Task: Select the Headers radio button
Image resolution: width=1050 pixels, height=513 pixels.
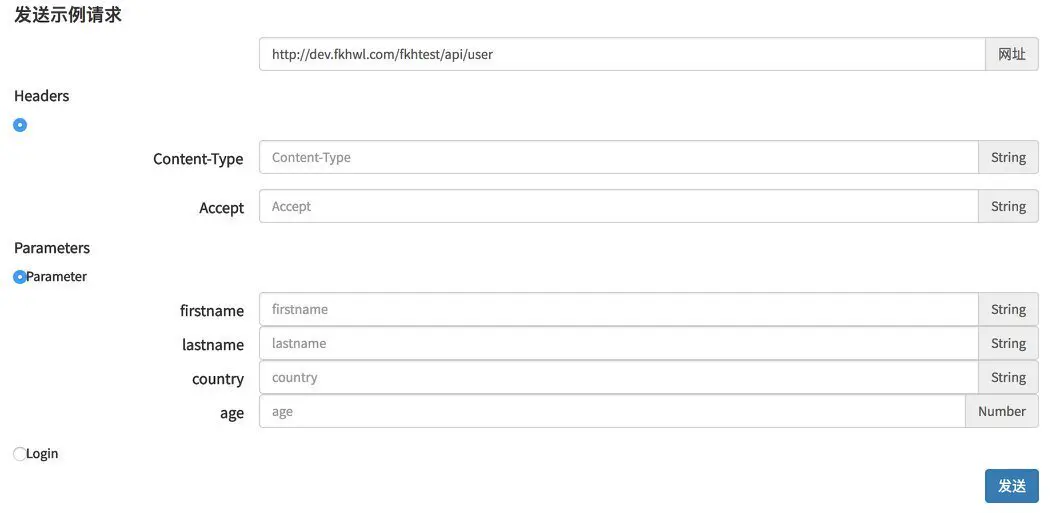Action: coord(20,125)
